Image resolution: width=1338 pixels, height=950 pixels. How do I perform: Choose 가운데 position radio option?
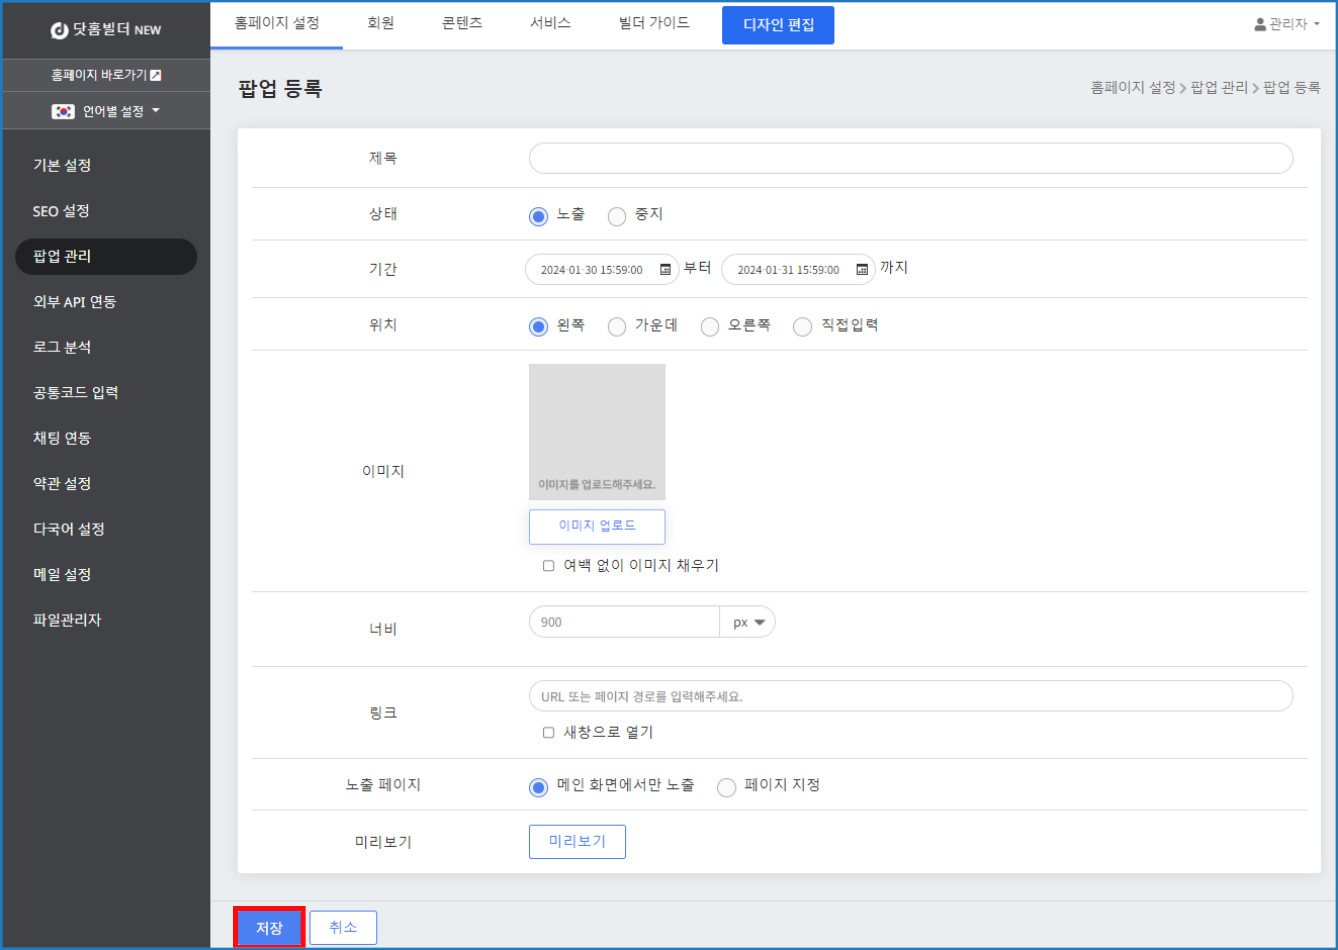click(x=617, y=327)
